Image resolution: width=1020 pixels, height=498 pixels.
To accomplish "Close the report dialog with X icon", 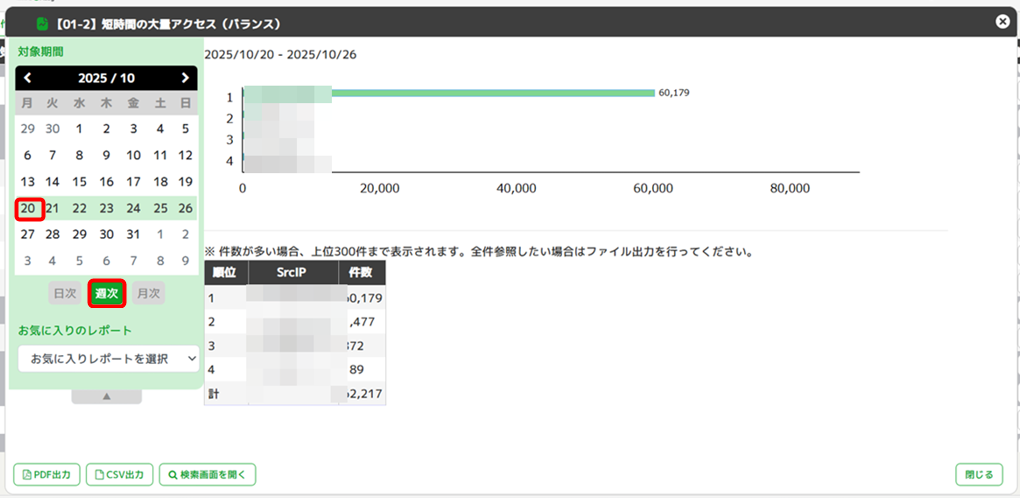I will point(1002,22).
